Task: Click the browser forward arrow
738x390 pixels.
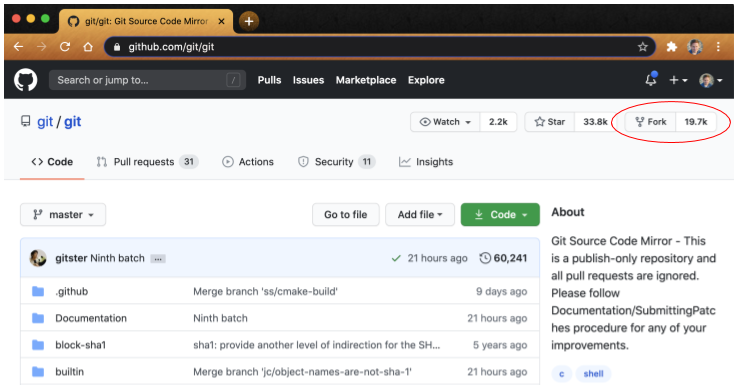Action: pyautogui.click(x=42, y=47)
